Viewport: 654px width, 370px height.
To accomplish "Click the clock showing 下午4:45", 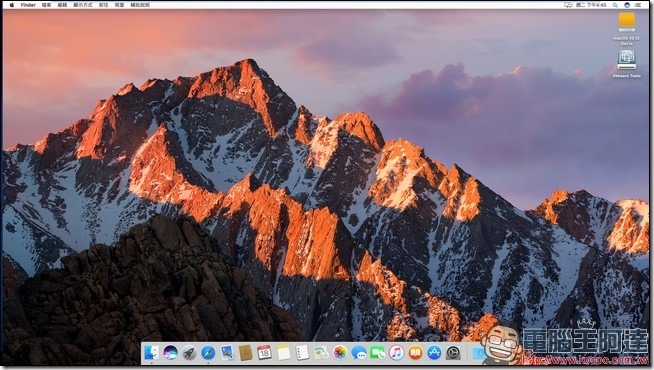I will 591,5.
